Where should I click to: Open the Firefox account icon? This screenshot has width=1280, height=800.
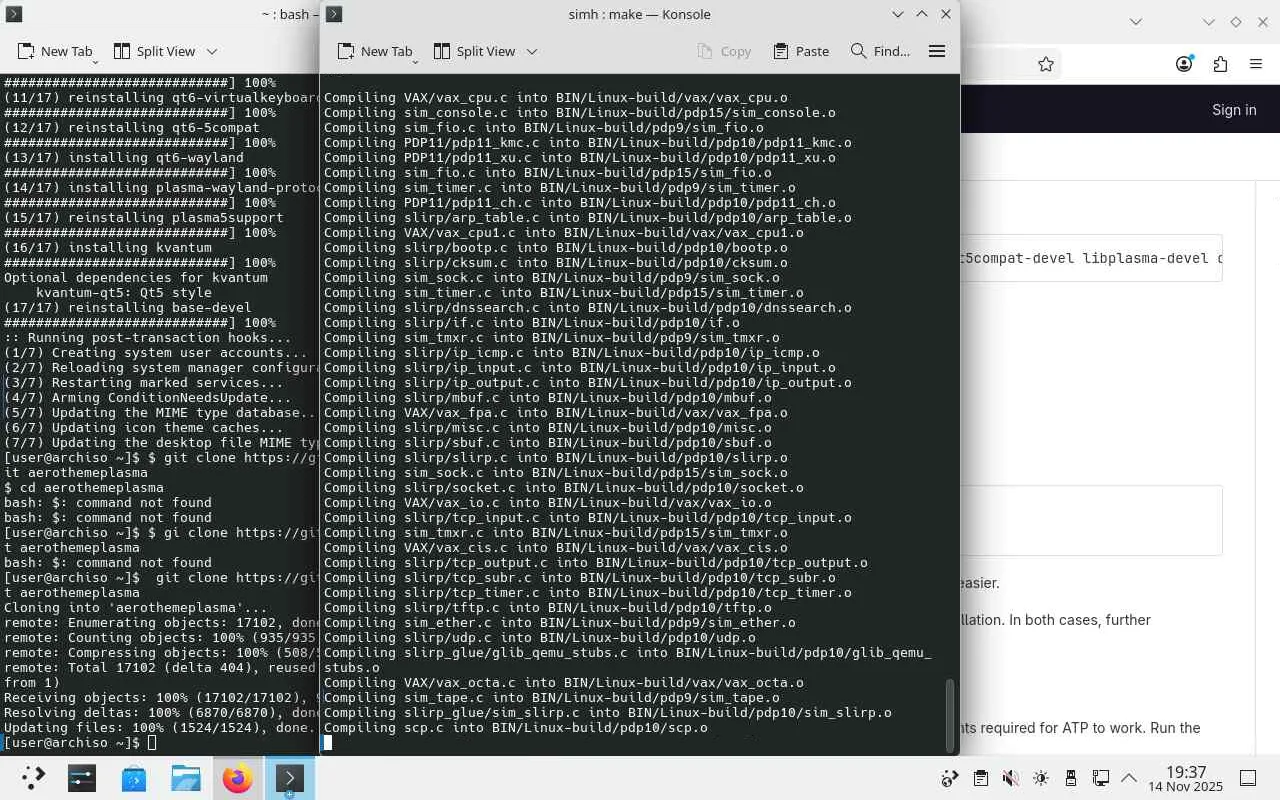point(1184,64)
